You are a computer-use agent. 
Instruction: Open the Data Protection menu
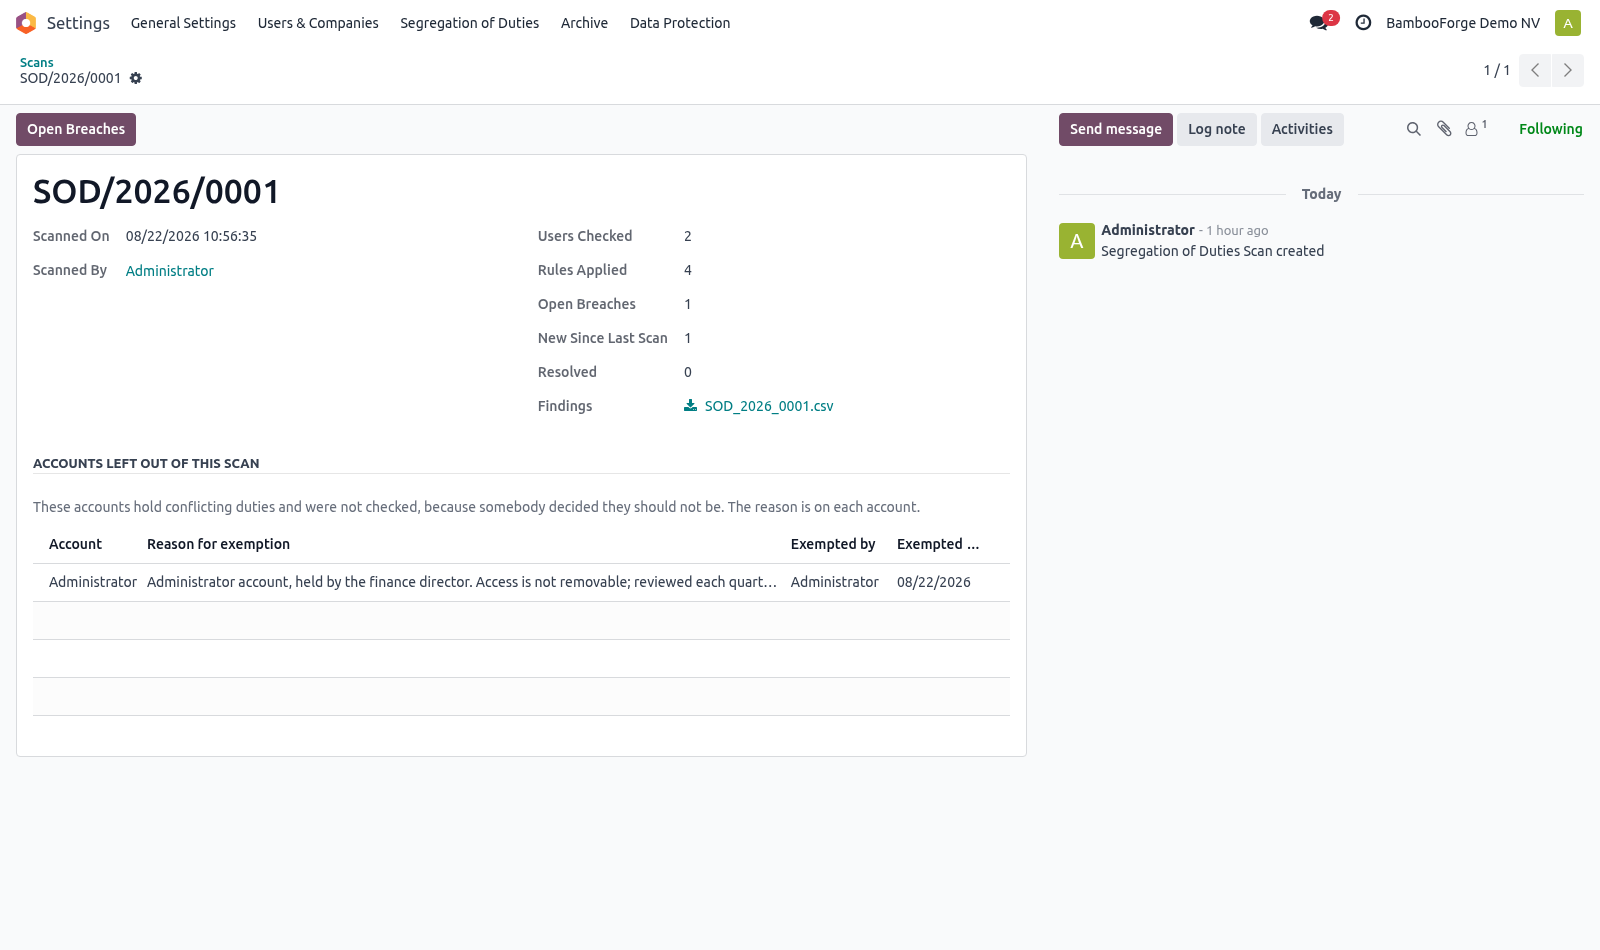(x=680, y=23)
